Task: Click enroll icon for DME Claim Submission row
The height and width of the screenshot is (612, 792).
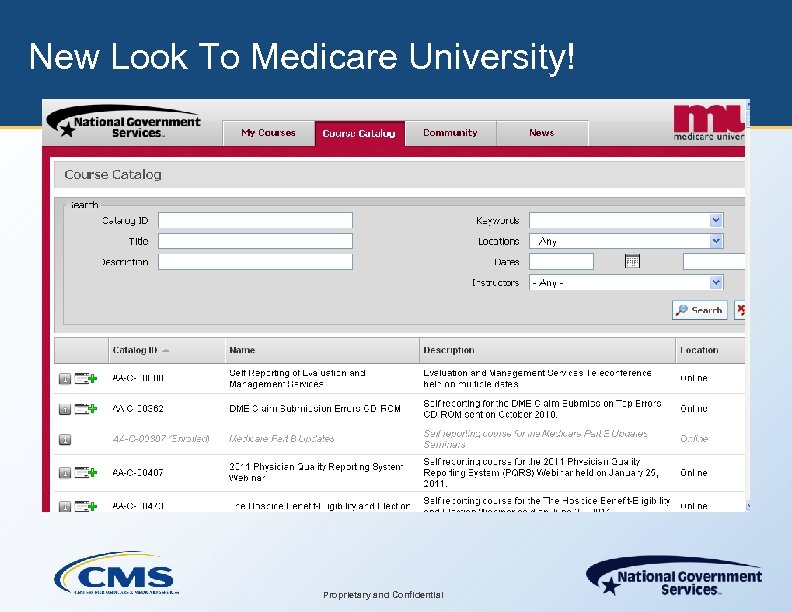Action: point(86,409)
